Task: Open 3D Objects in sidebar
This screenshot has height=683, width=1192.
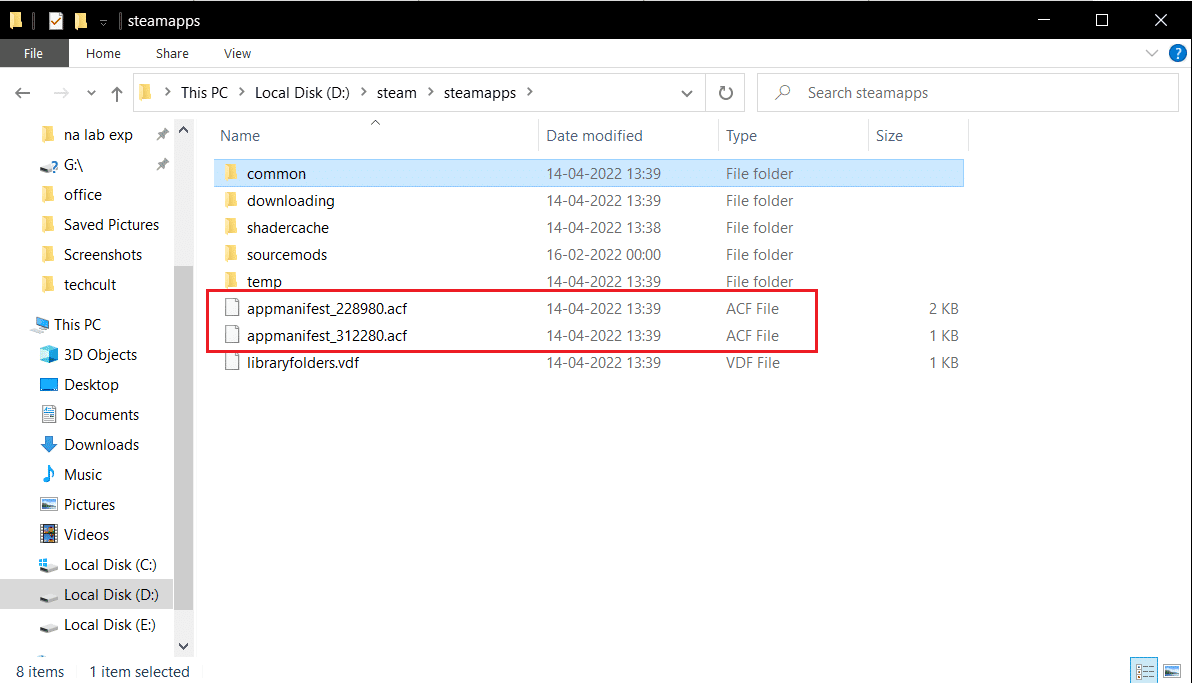Action: click(100, 355)
